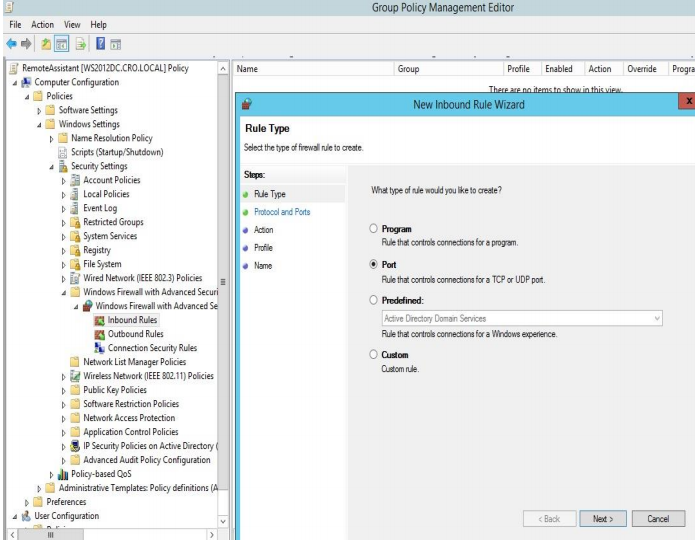Click the Profile column header
The image size is (697, 542).
(518, 69)
